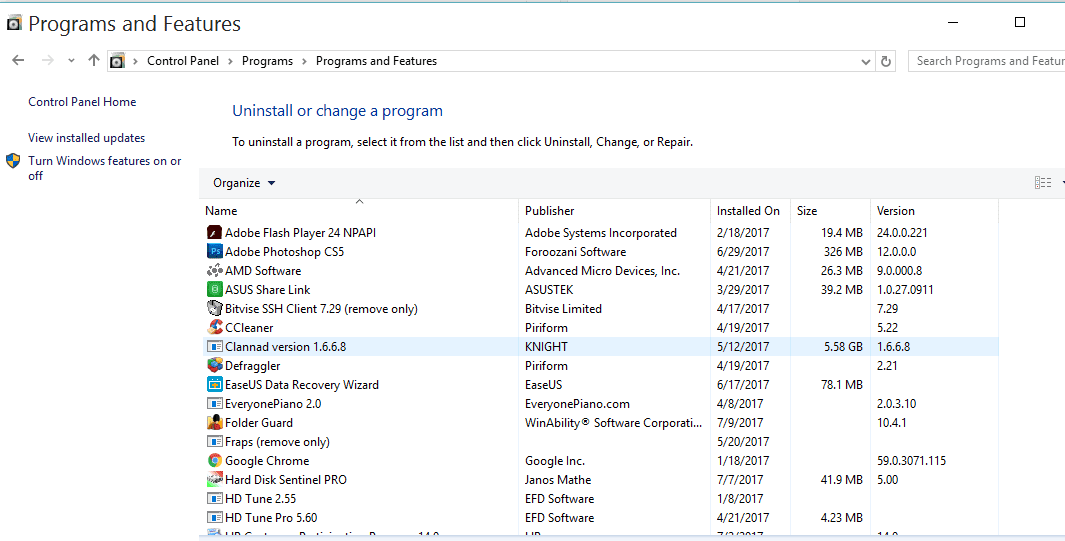
Task: Sort by the Publisher column header
Action: pyautogui.click(x=615, y=210)
